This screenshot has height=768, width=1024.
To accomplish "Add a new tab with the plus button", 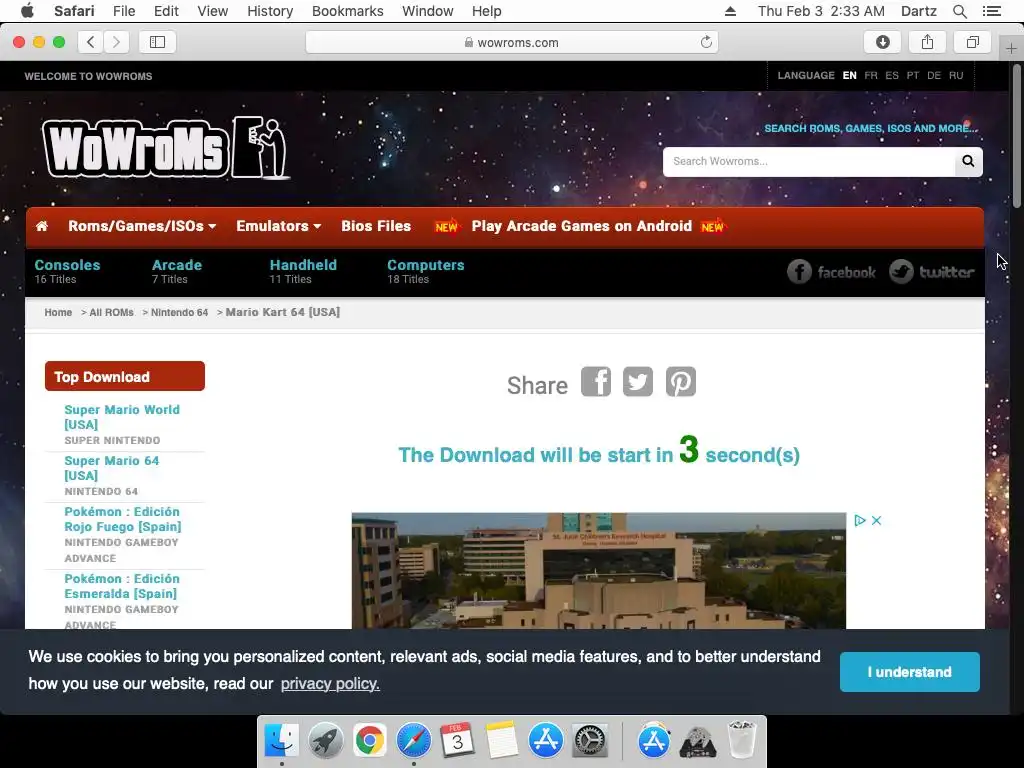I will click(x=1011, y=49).
